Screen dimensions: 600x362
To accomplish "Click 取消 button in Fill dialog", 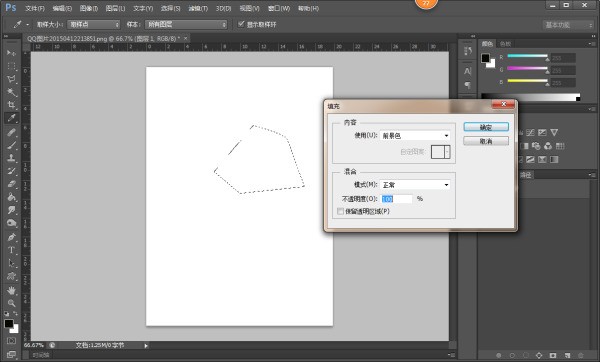I will (x=486, y=141).
